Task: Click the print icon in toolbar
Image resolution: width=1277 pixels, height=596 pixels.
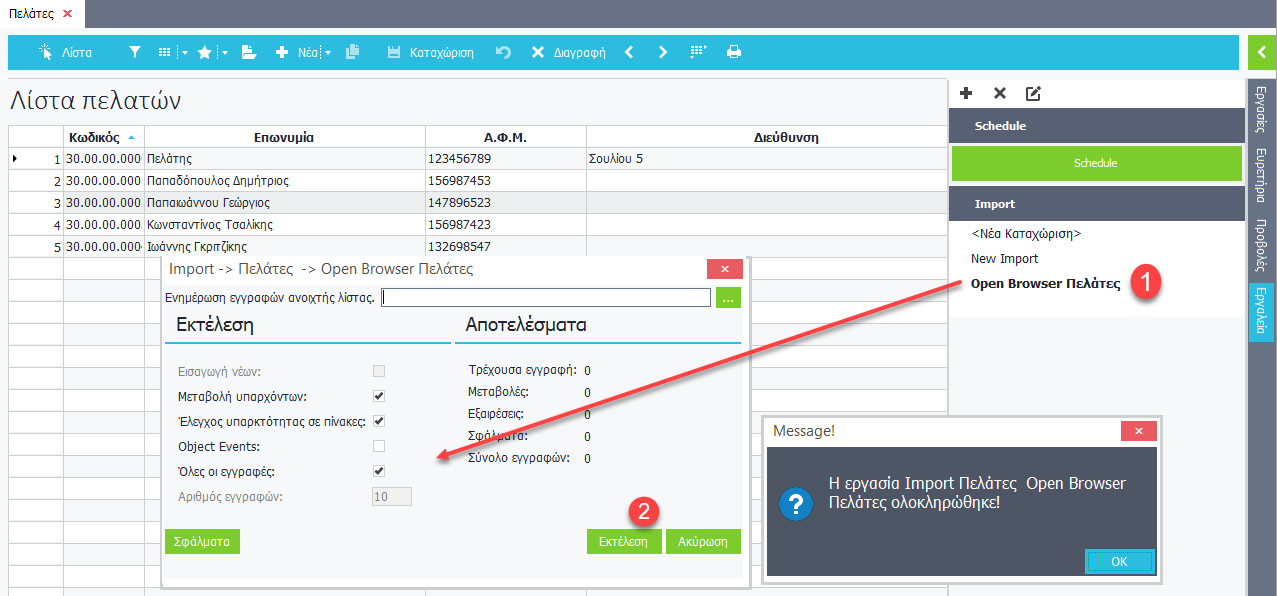Action: pyautogui.click(x=734, y=52)
